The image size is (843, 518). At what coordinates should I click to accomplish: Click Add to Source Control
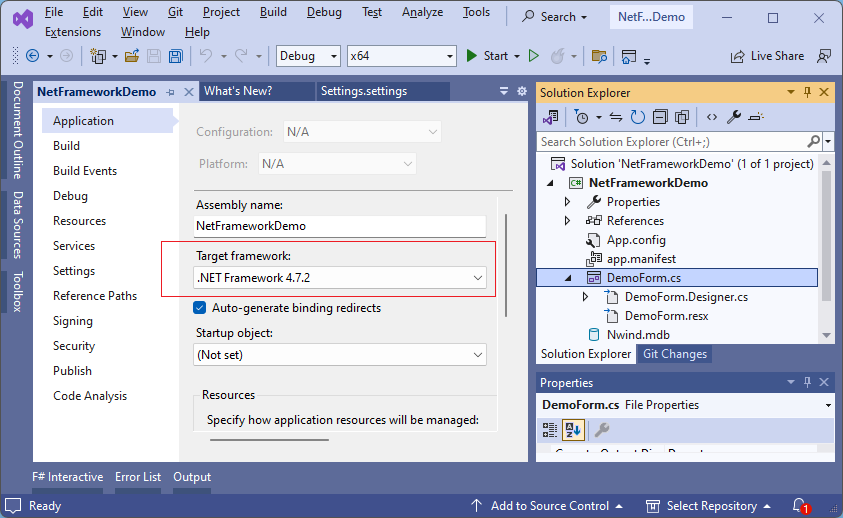547,506
